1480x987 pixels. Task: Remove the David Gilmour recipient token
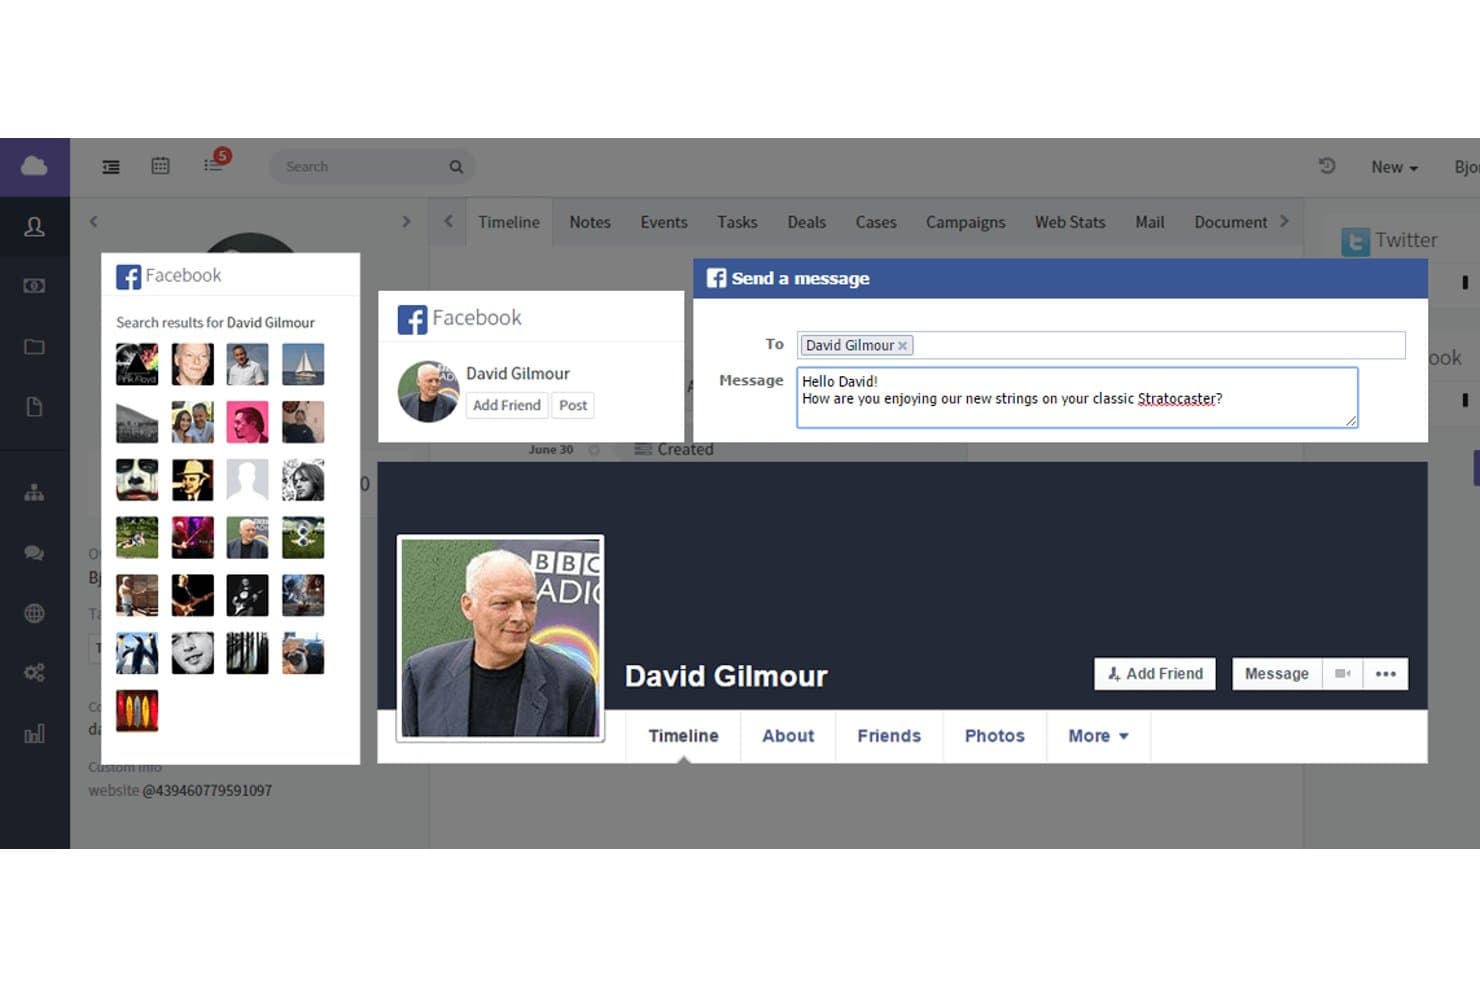pyautogui.click(x=902, y=346)
